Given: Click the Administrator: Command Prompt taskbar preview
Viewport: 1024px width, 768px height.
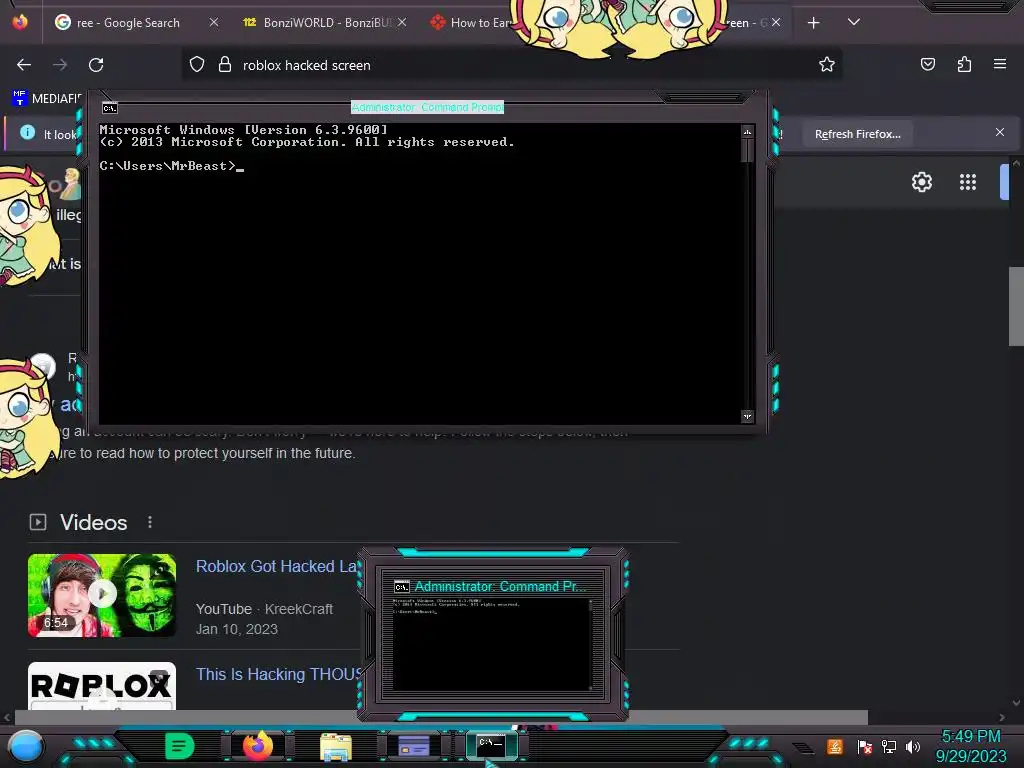Looking at the screenshot, I should pyautogui.click(x=494, y=633).
